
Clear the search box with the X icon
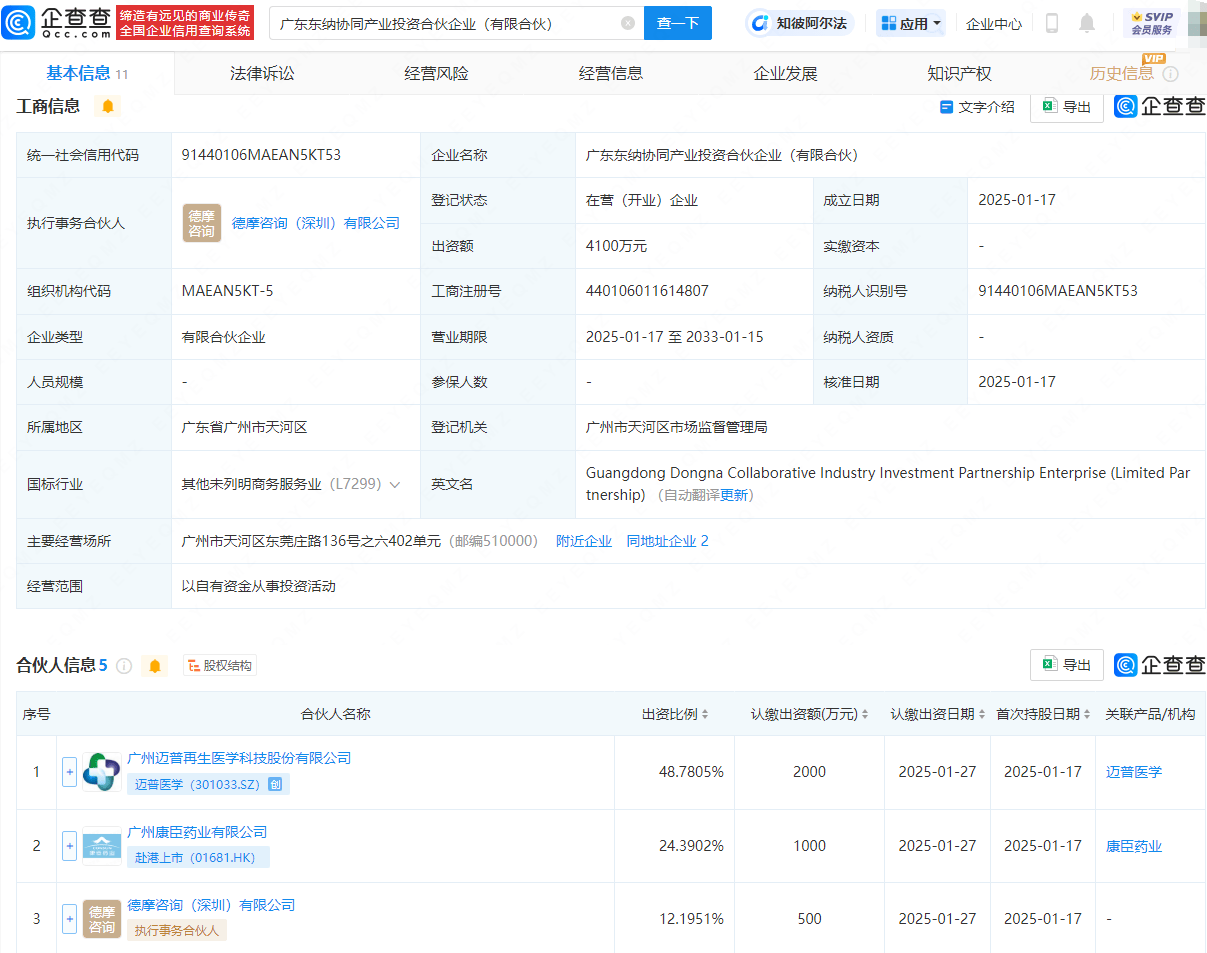pos(628,23)
